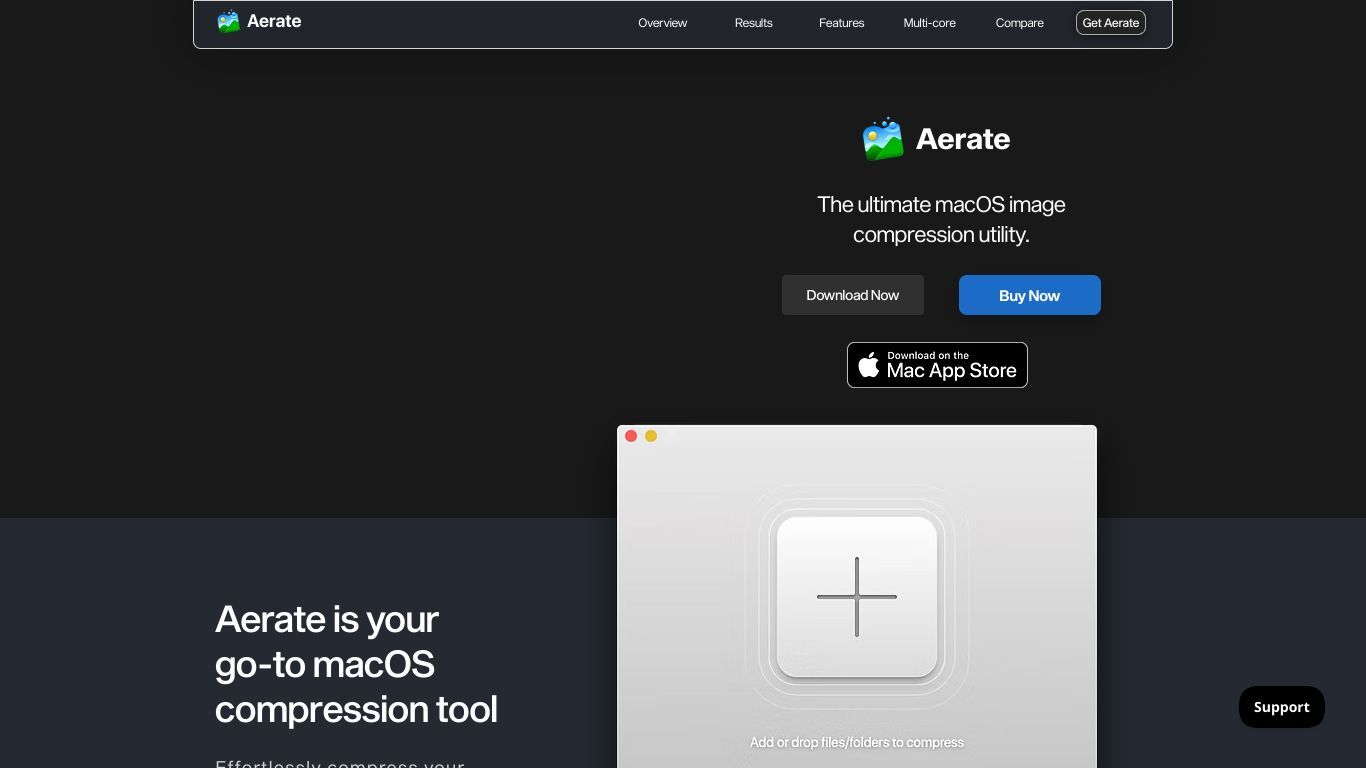Open the Compare nav link
The height and width of the screenshot is (768, 1366).
pyautogui.click(x=1020, y=23)
